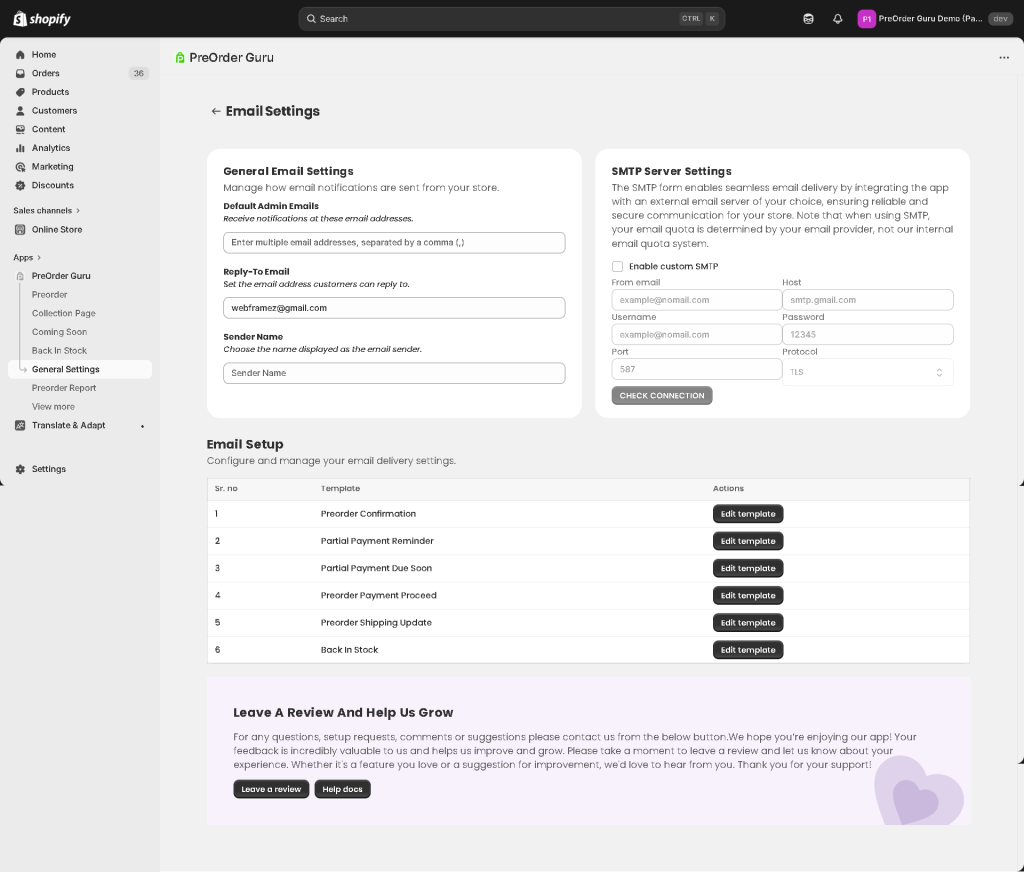Open Settings gear icon in sidebar
This screenshot has height=872, width=1024.
click(x=20, y=469)
